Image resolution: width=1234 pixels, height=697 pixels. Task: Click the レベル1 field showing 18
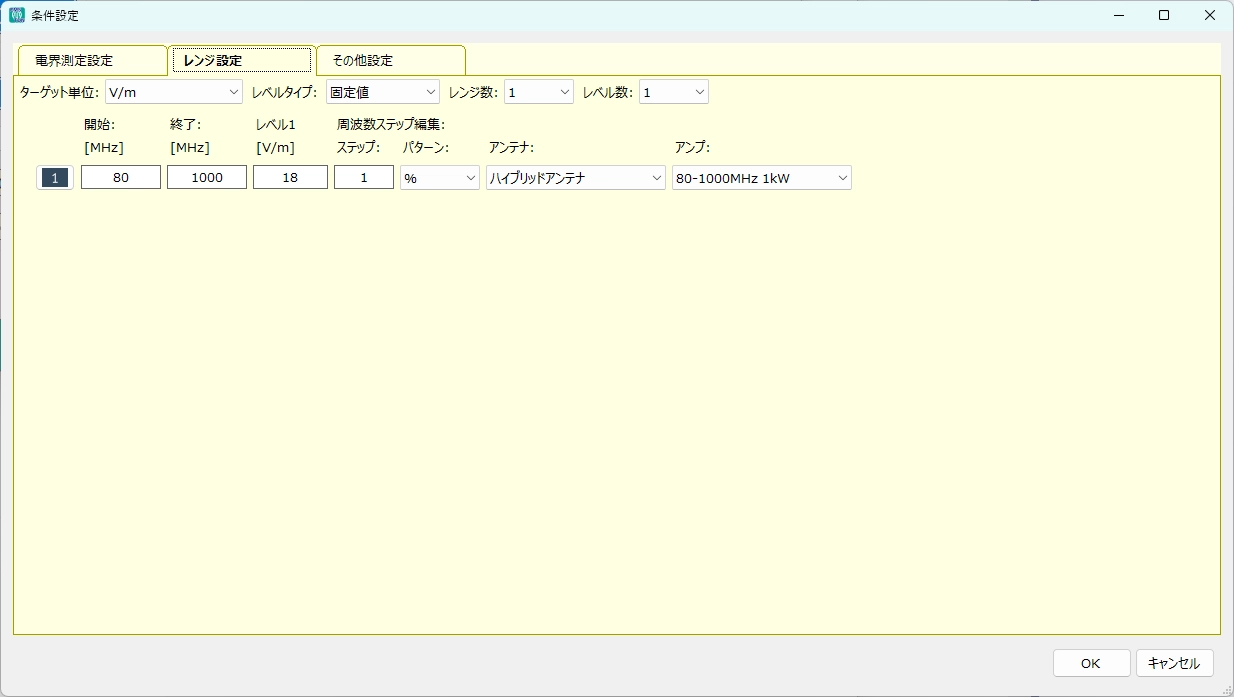pyautogui.click(x=290, y=178)
